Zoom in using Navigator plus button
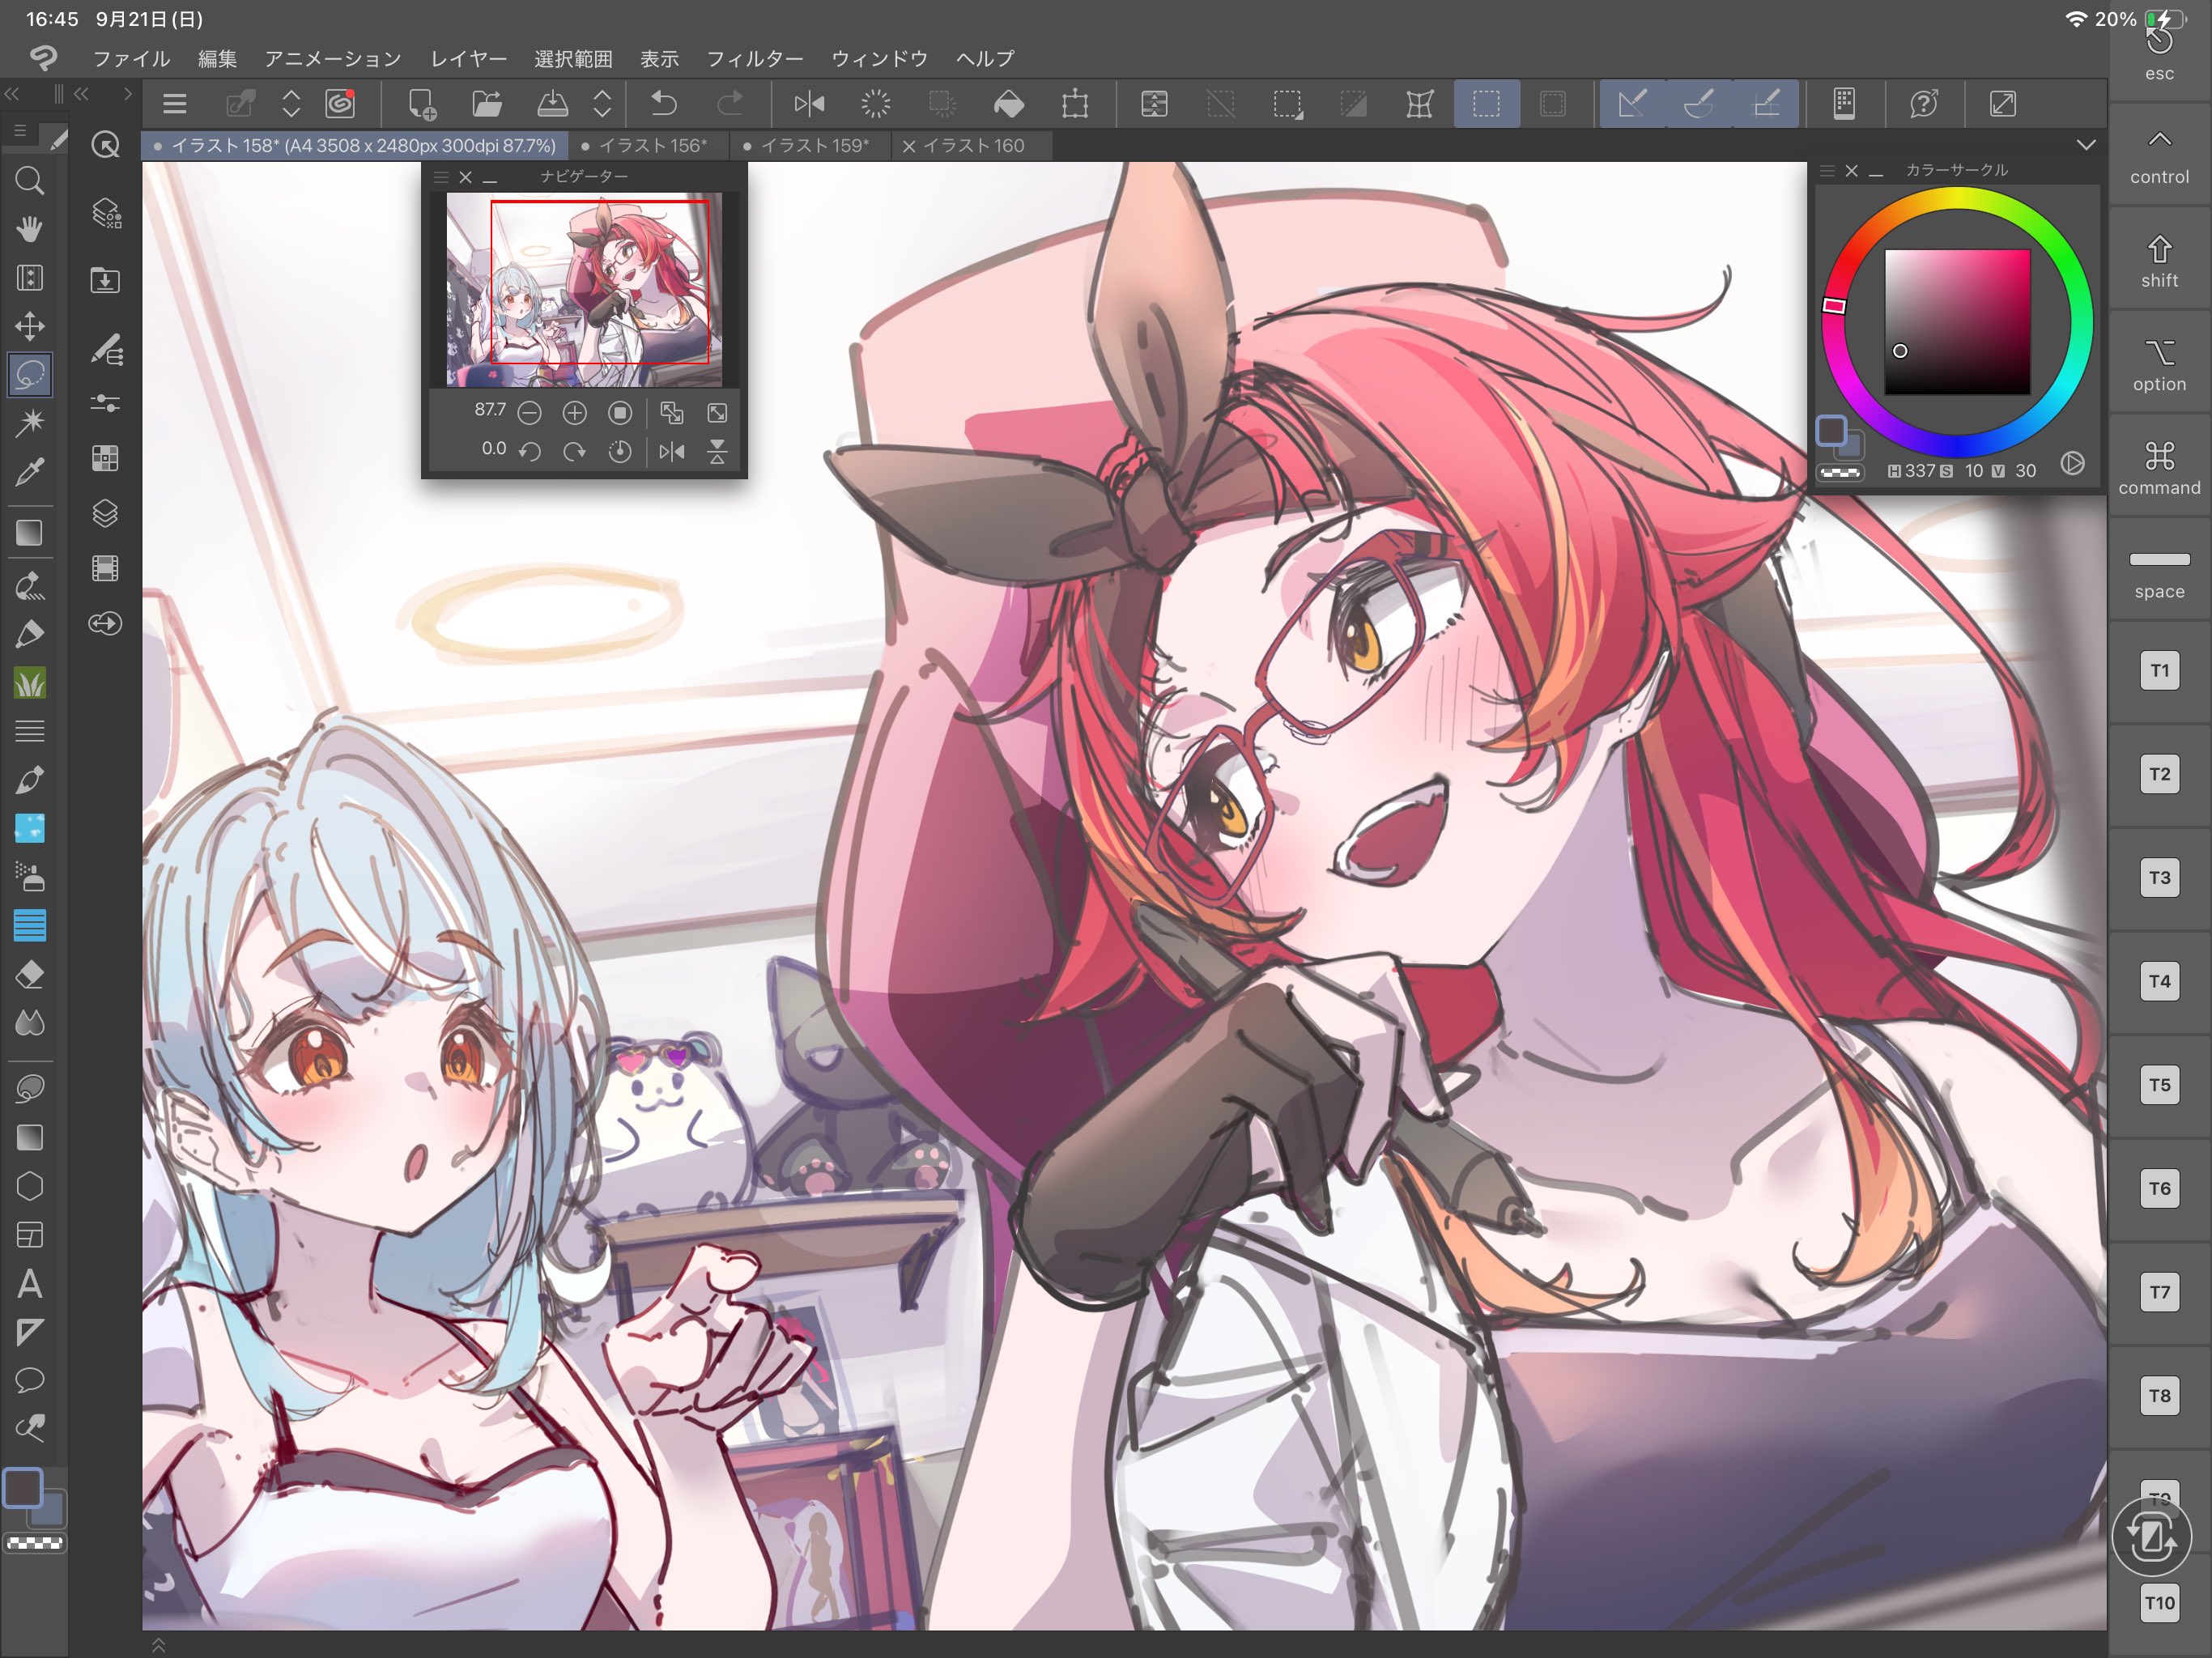This screenshot has width=2212, height=1658. (575, 413)
